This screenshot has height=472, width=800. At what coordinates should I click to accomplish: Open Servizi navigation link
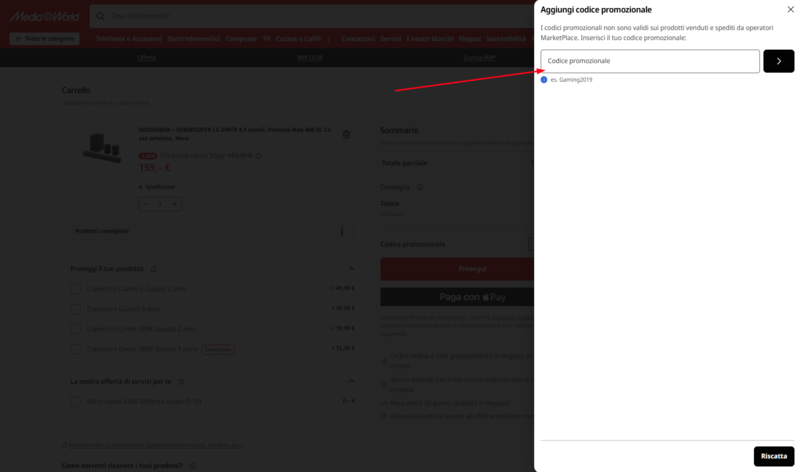click(390, 39)
